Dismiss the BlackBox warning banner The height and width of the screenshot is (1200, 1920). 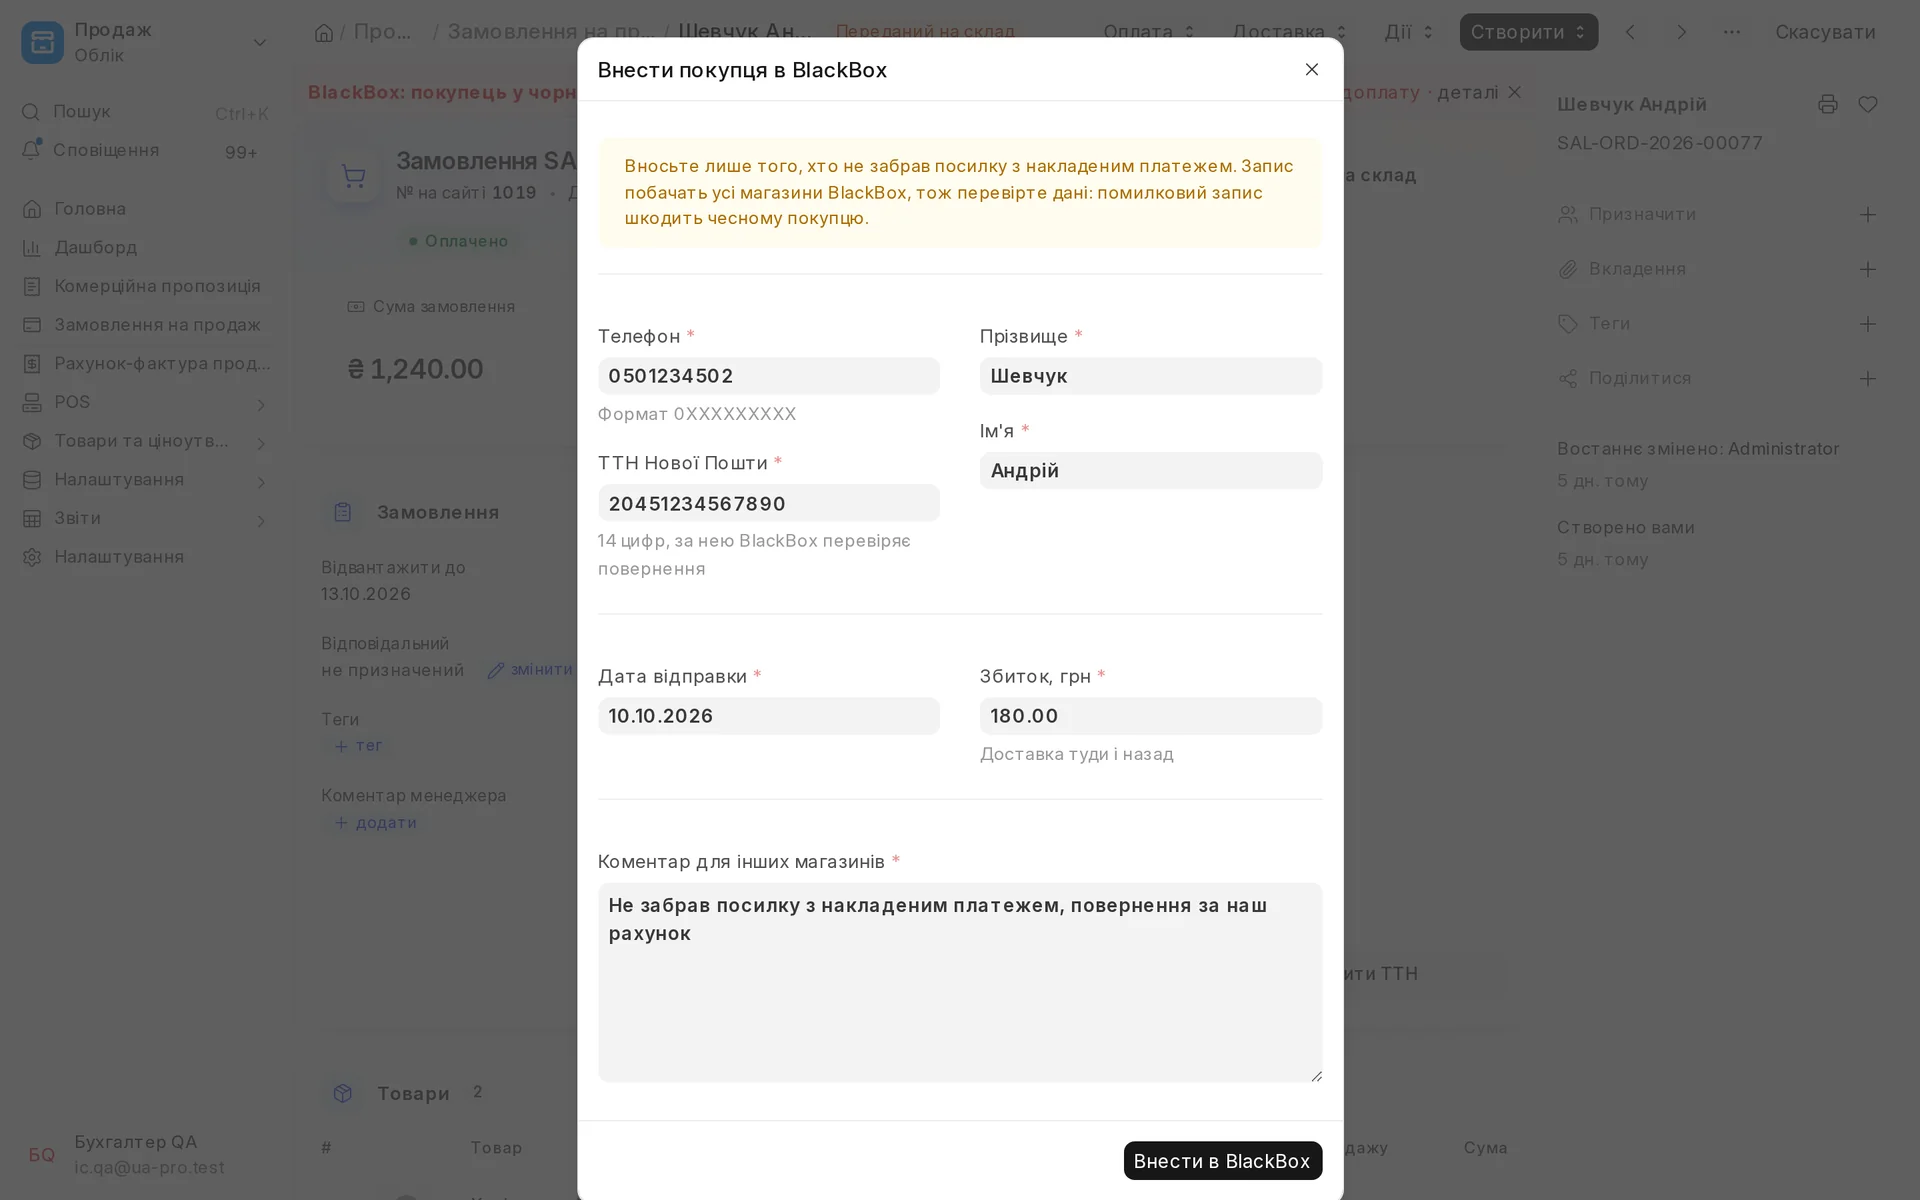1514,92
